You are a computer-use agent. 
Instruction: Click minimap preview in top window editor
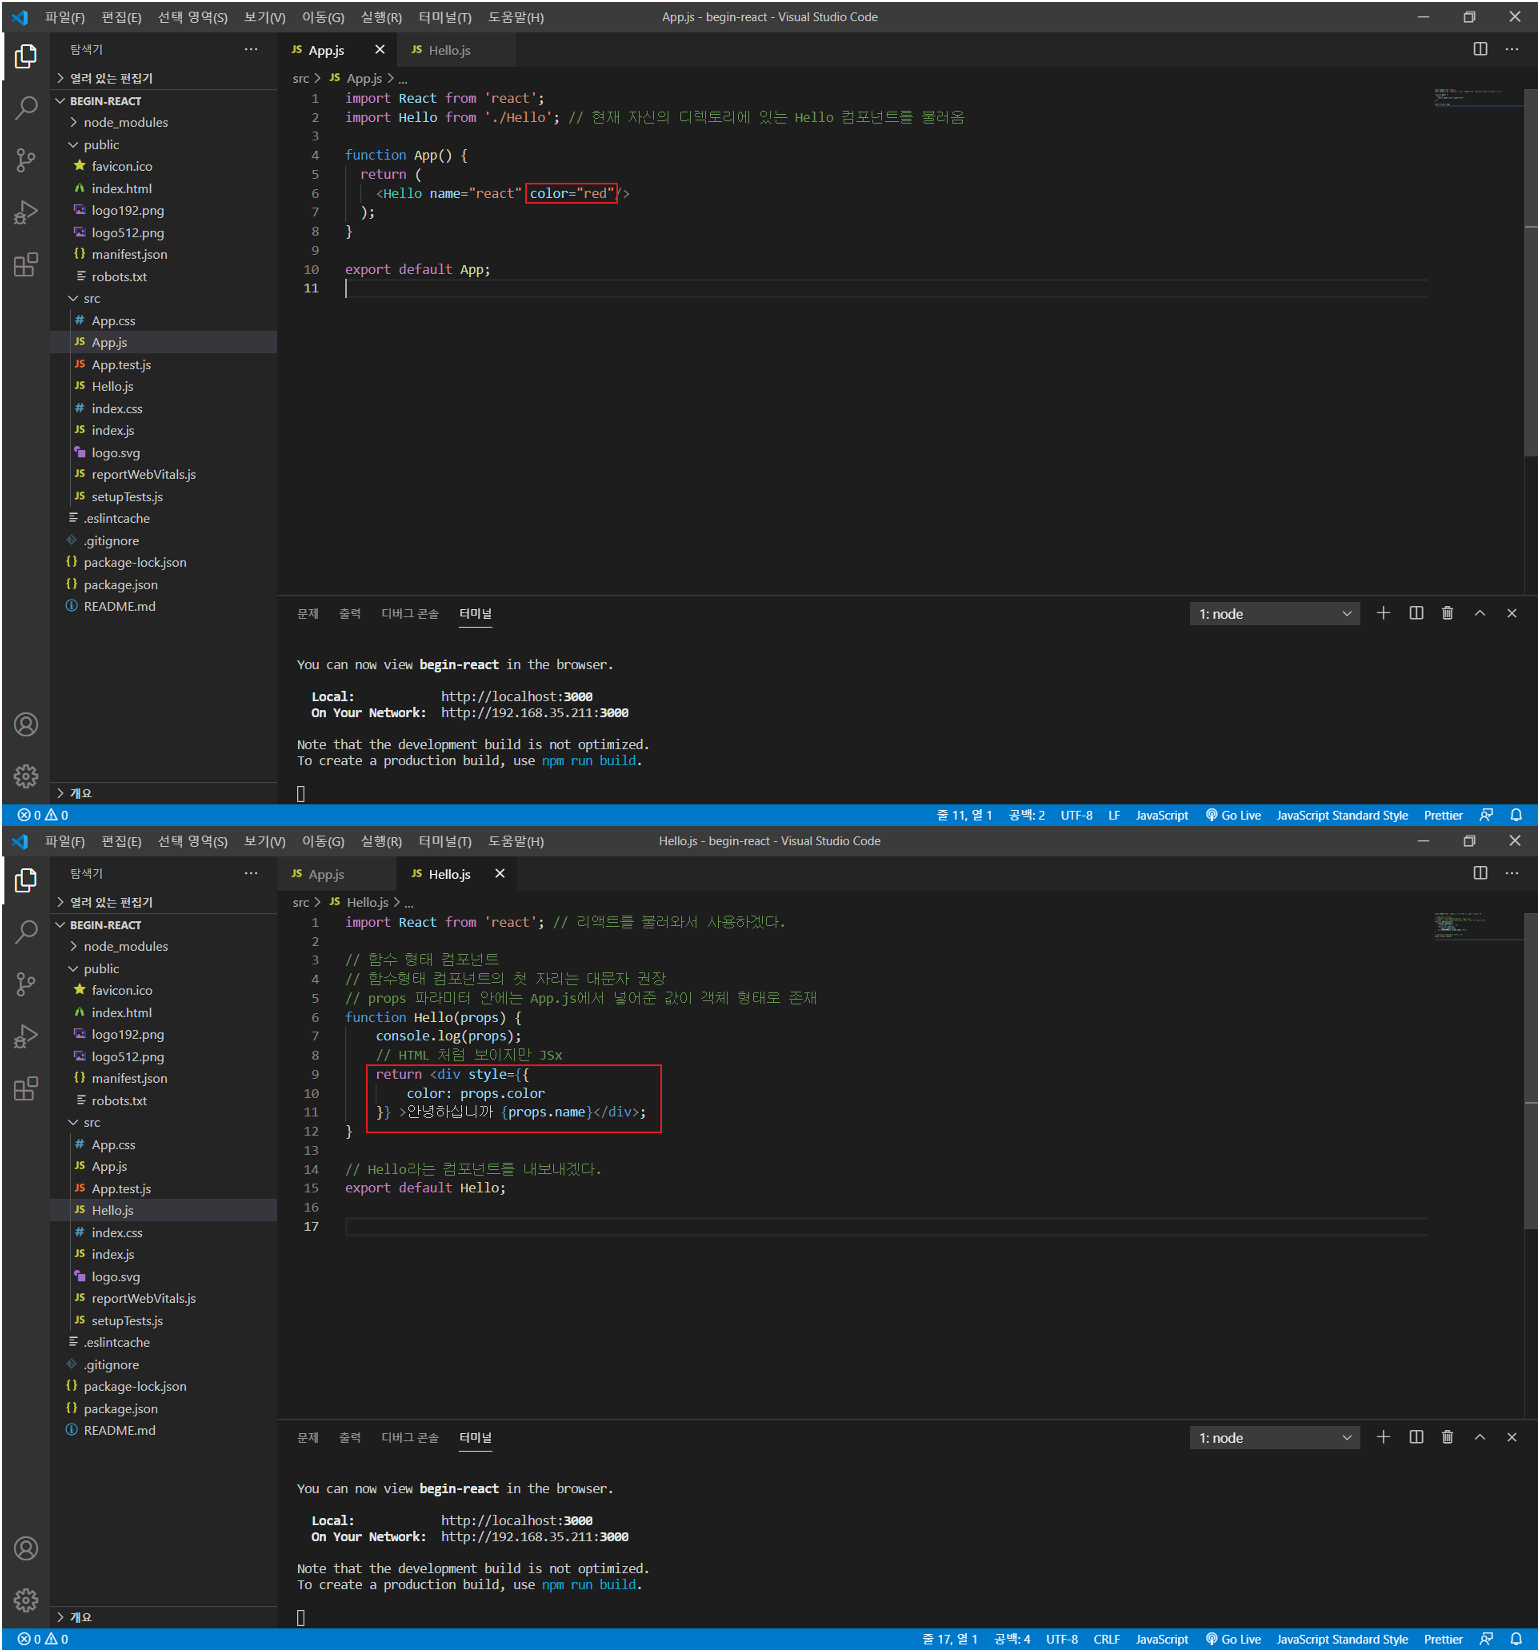tap(1477, 97)
